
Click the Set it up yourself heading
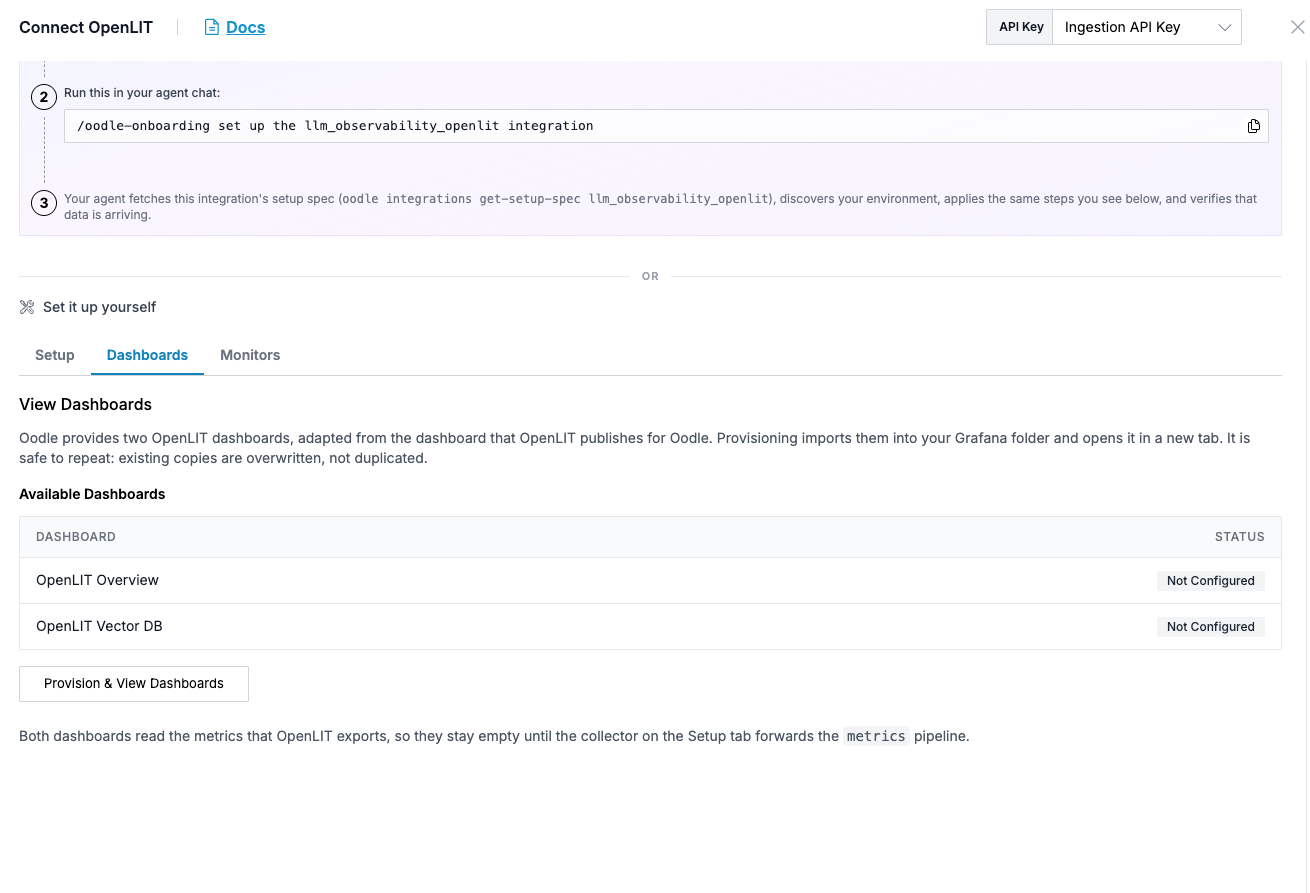(x=99, y=307)
